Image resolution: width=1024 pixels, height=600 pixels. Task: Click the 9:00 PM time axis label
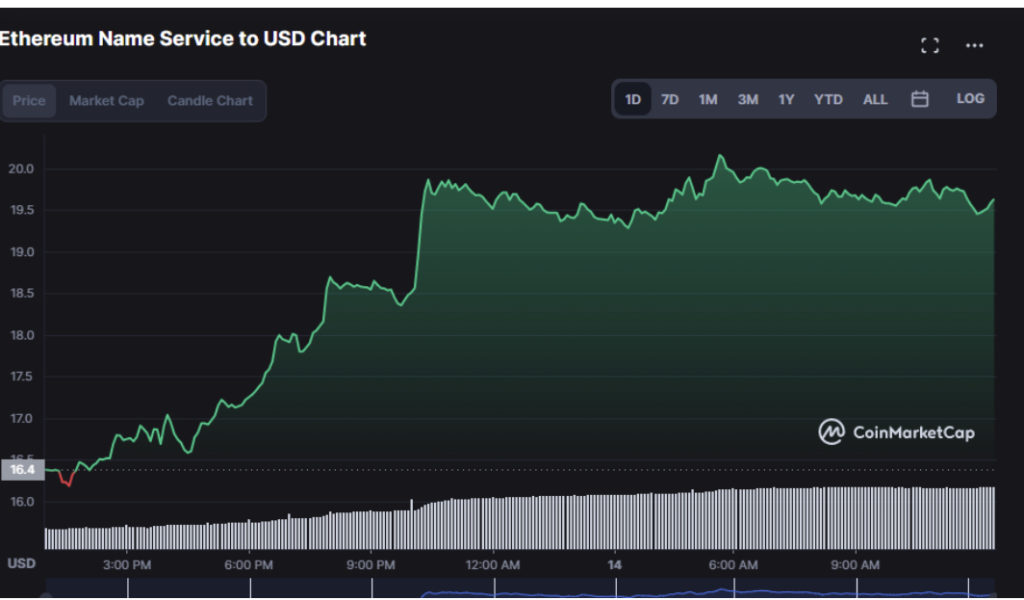pos(370,565)
